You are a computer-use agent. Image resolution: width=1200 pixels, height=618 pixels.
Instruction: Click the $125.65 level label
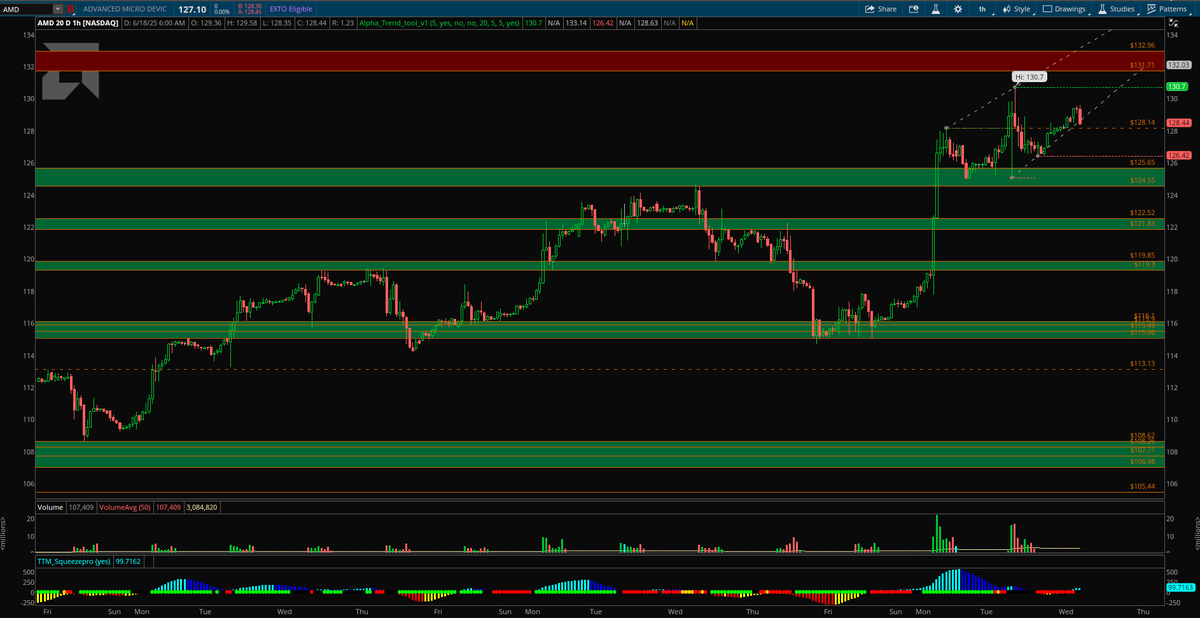[1142, 162]
